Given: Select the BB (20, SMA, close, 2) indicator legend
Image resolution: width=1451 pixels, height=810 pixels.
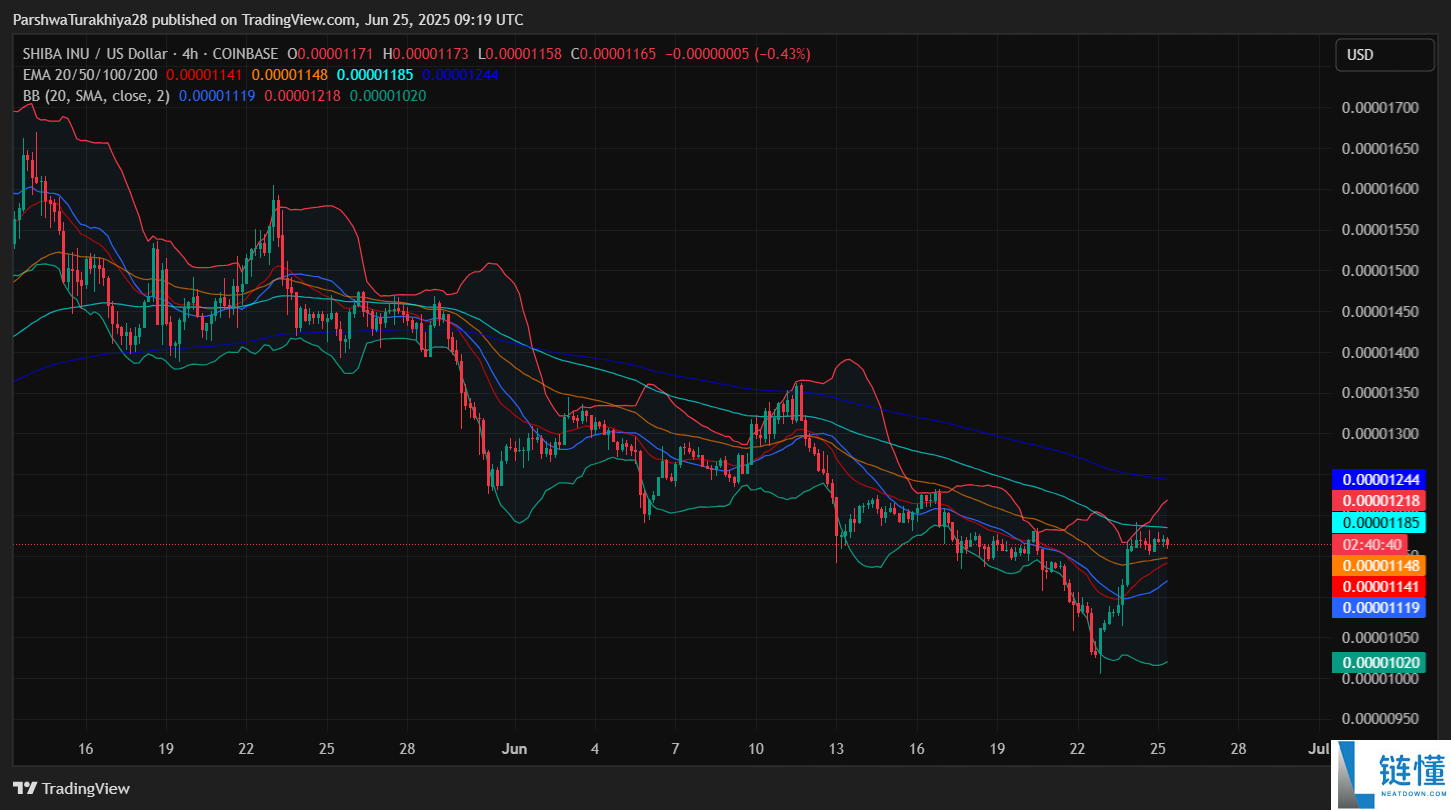Looking at the screenshot, I should [96, 96].
